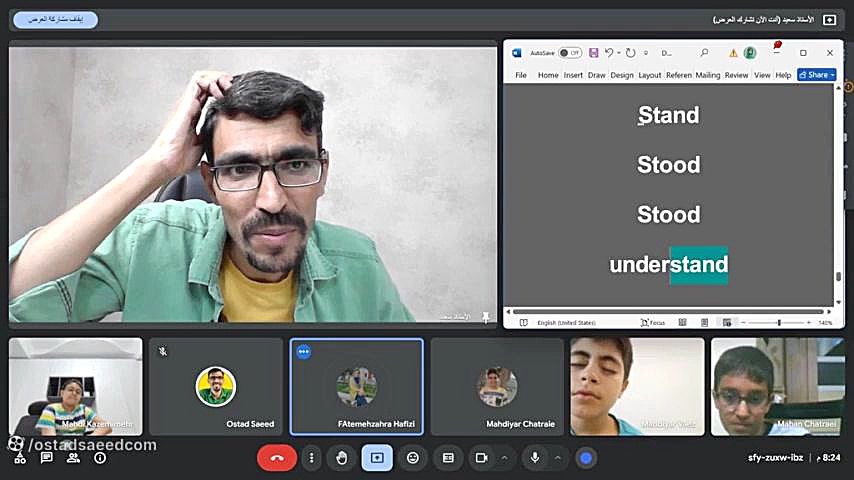Switch to Web Layout view icon

click(727, 323)
